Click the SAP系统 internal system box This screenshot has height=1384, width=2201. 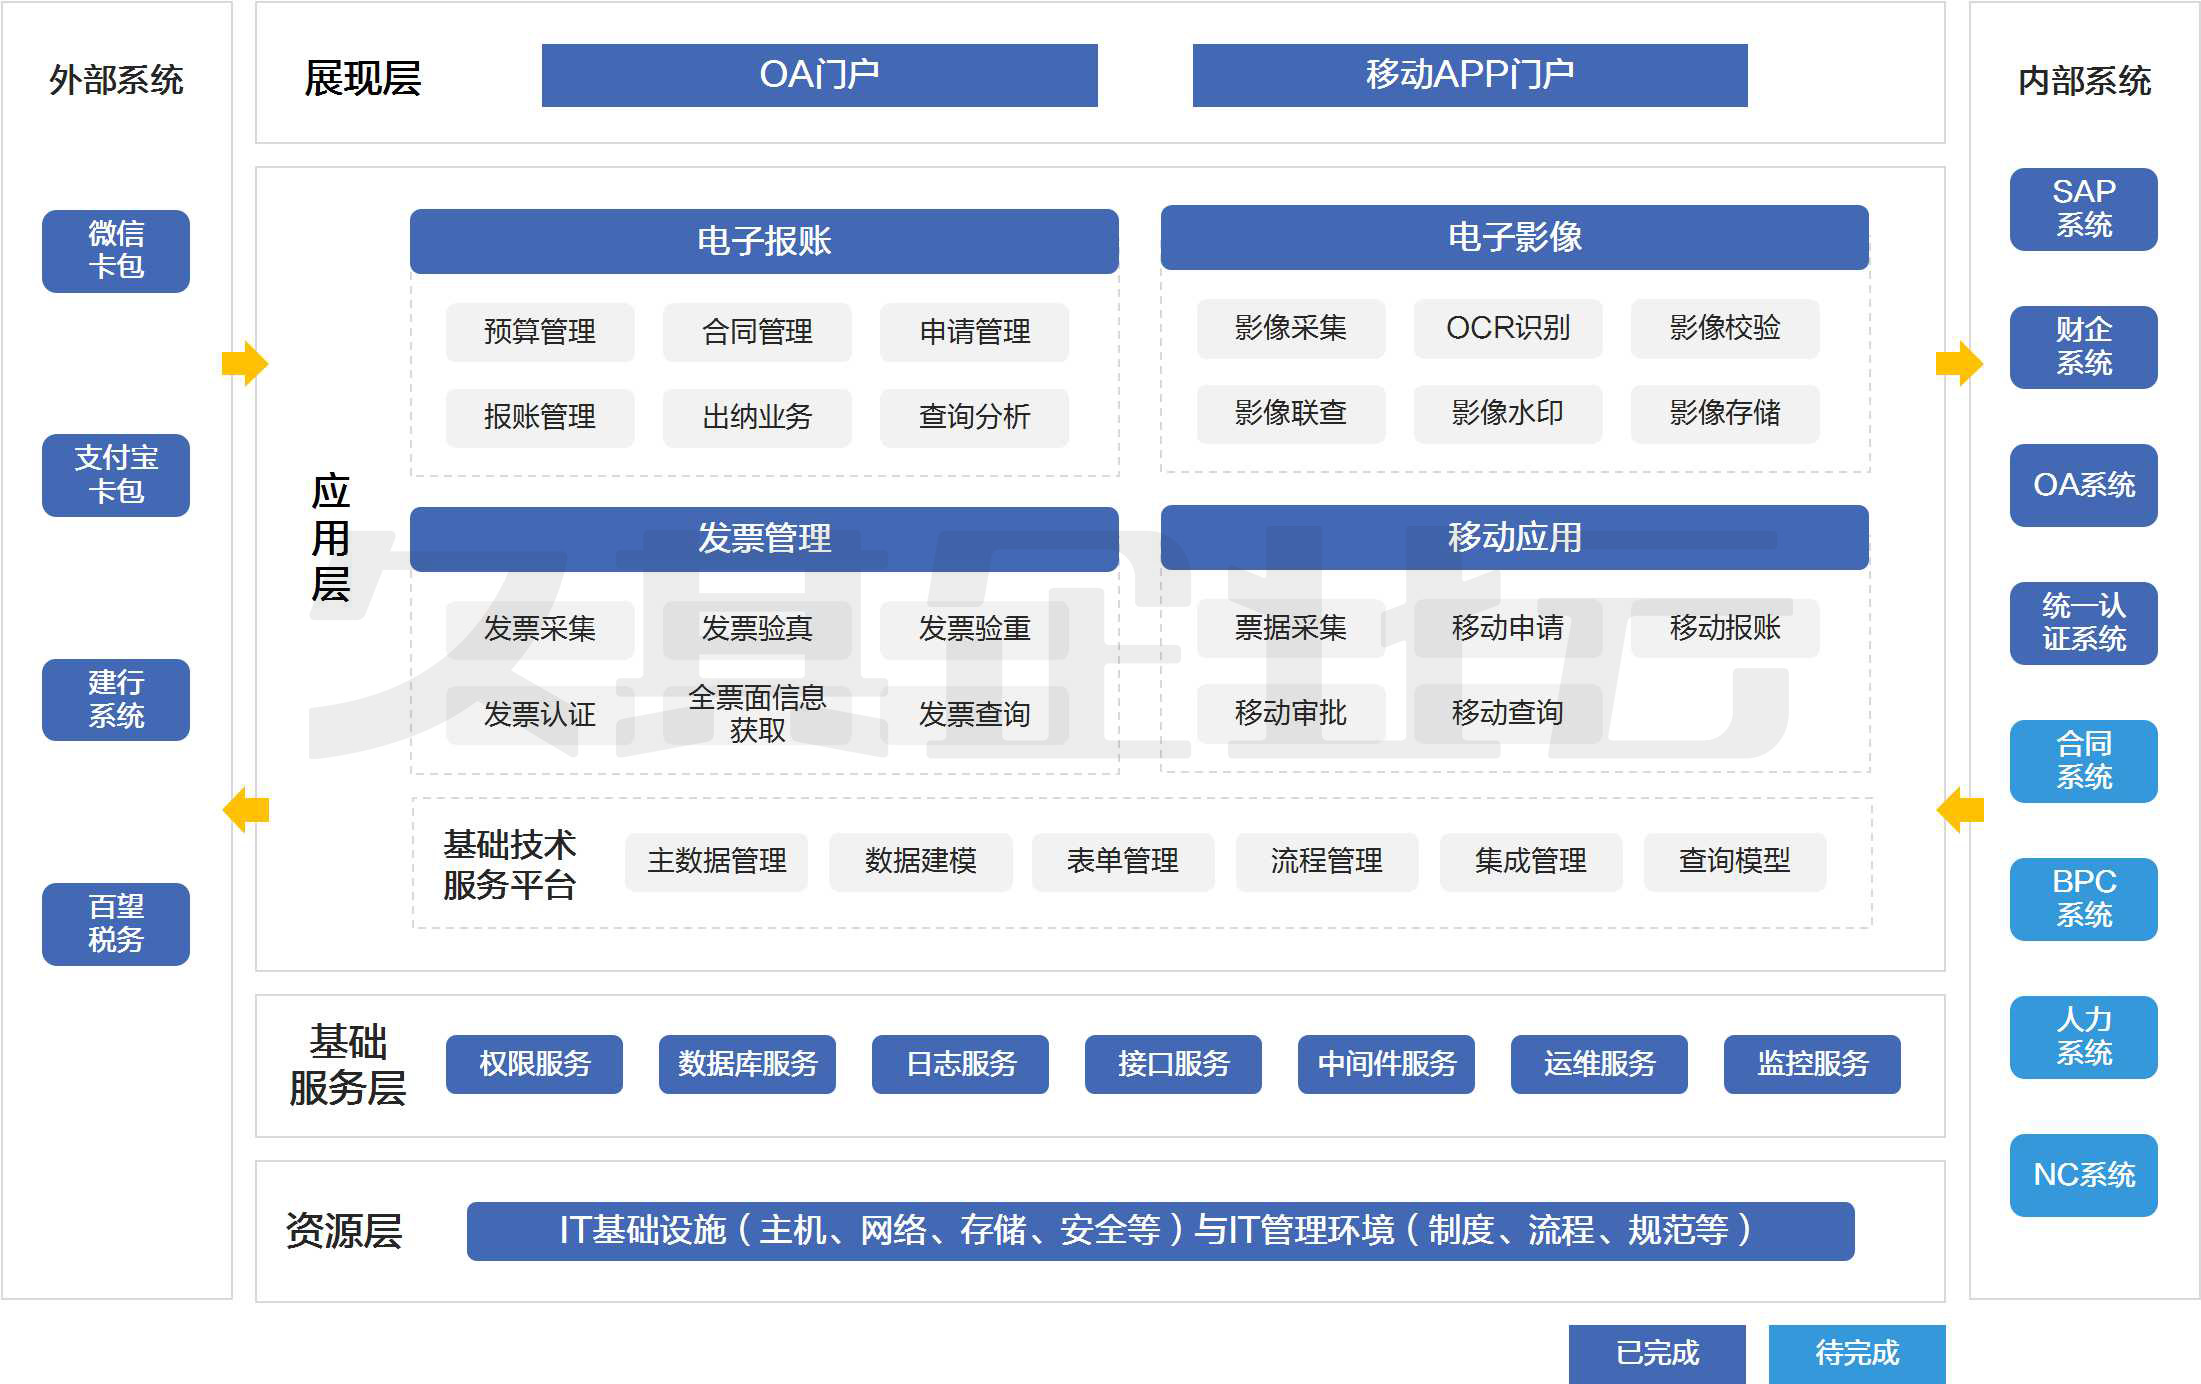tap(2083, 209)
